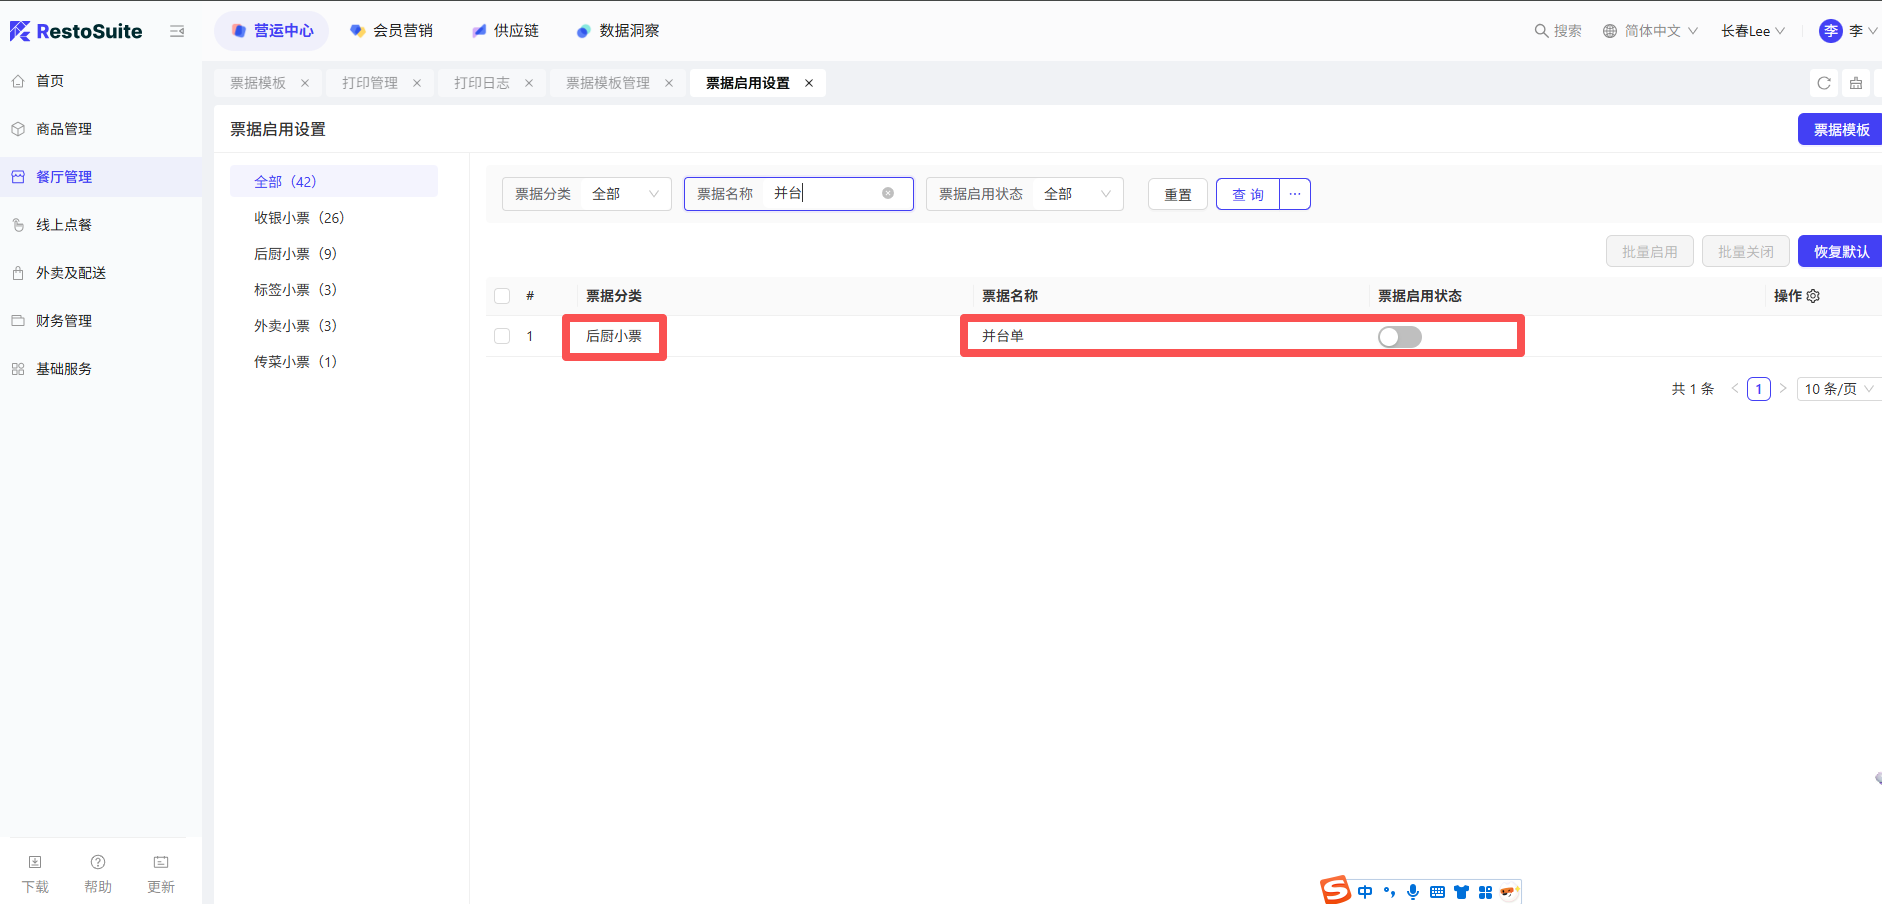Select 收银小票 (26) category
This screenshot has height=904, width=1882.
coord(298,218)
